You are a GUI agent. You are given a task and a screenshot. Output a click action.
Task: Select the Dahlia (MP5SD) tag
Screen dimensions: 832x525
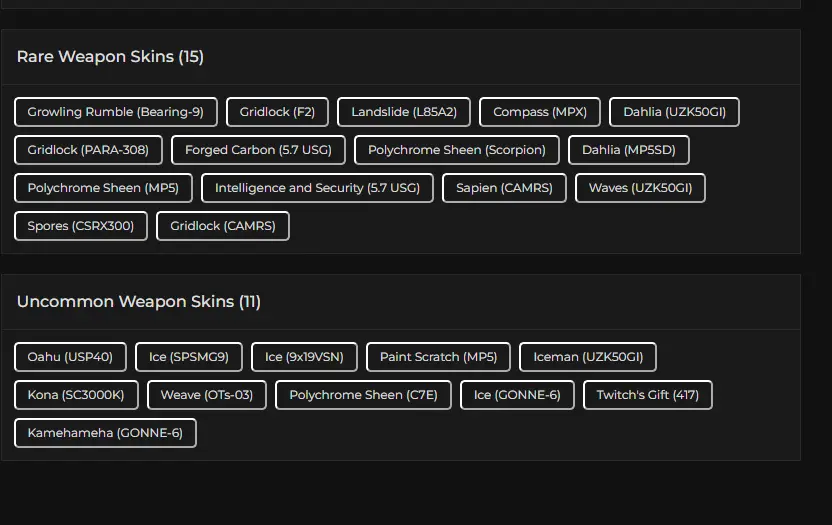pyautogui.click(x=628, y=150)
